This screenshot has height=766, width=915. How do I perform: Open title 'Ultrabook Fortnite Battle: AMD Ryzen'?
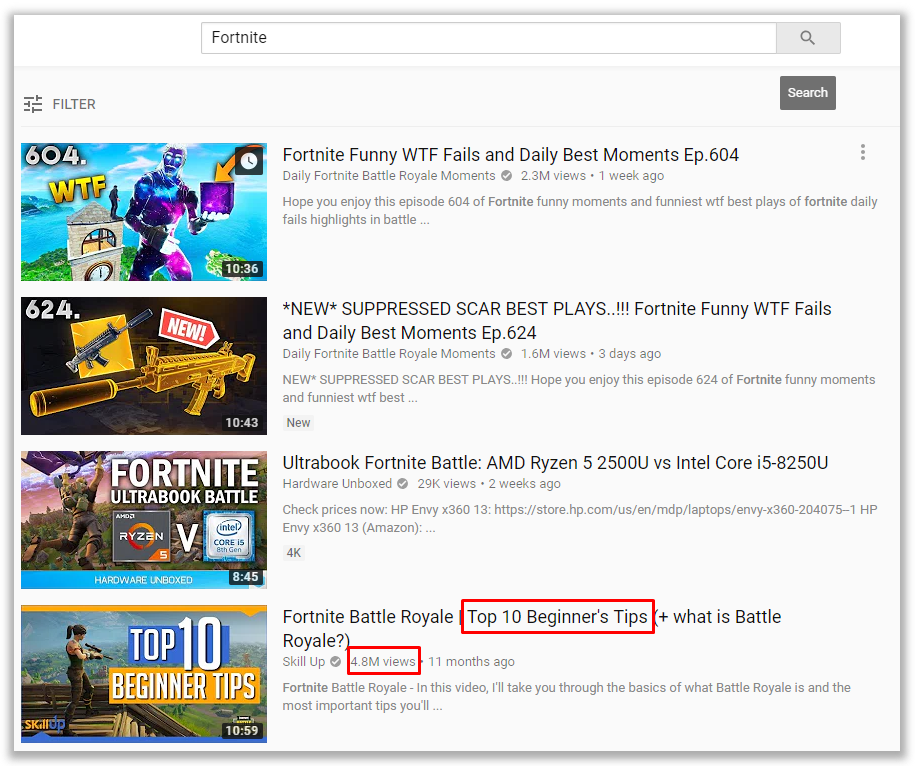tap(556, 463)
